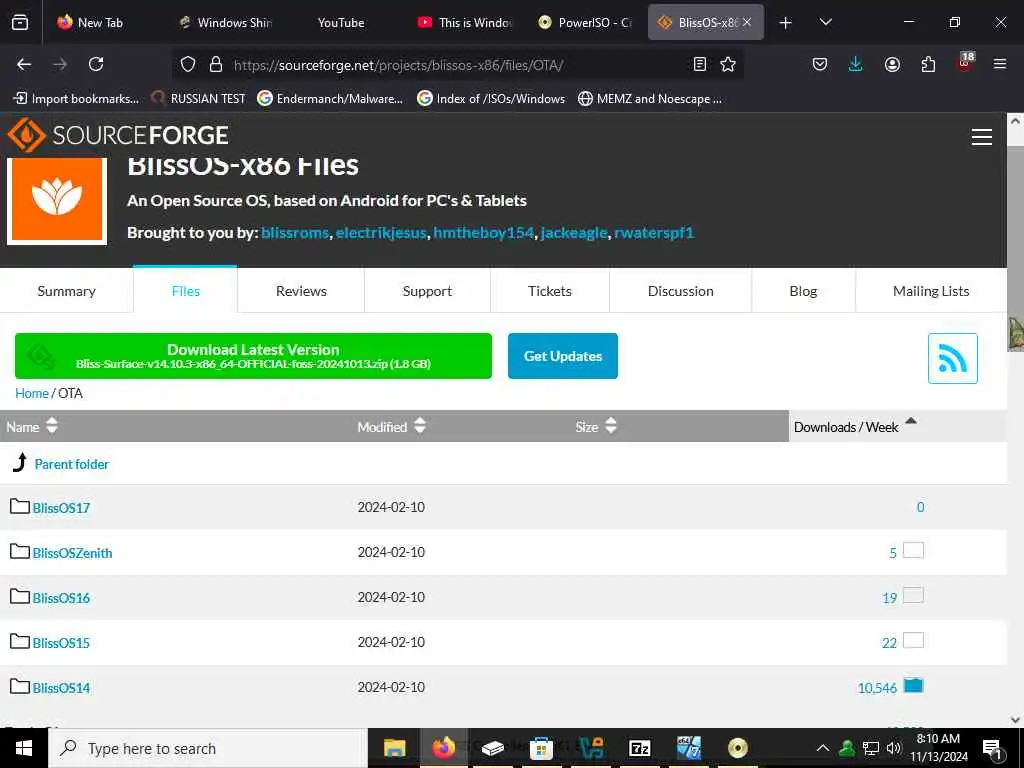Open Firefox application menu
The width and height of the screenshot is (1024, 768).
pos(1000,64)
